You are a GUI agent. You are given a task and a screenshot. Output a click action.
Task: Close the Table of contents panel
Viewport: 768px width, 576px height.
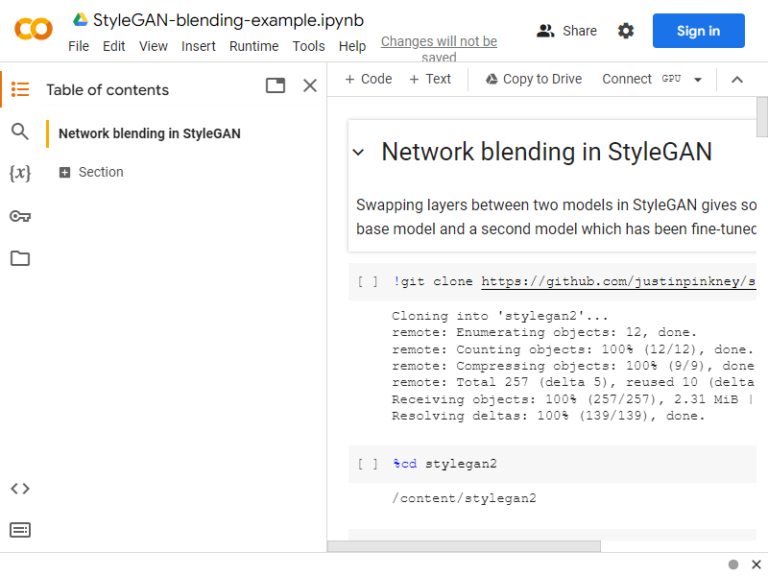pos(310,86)
